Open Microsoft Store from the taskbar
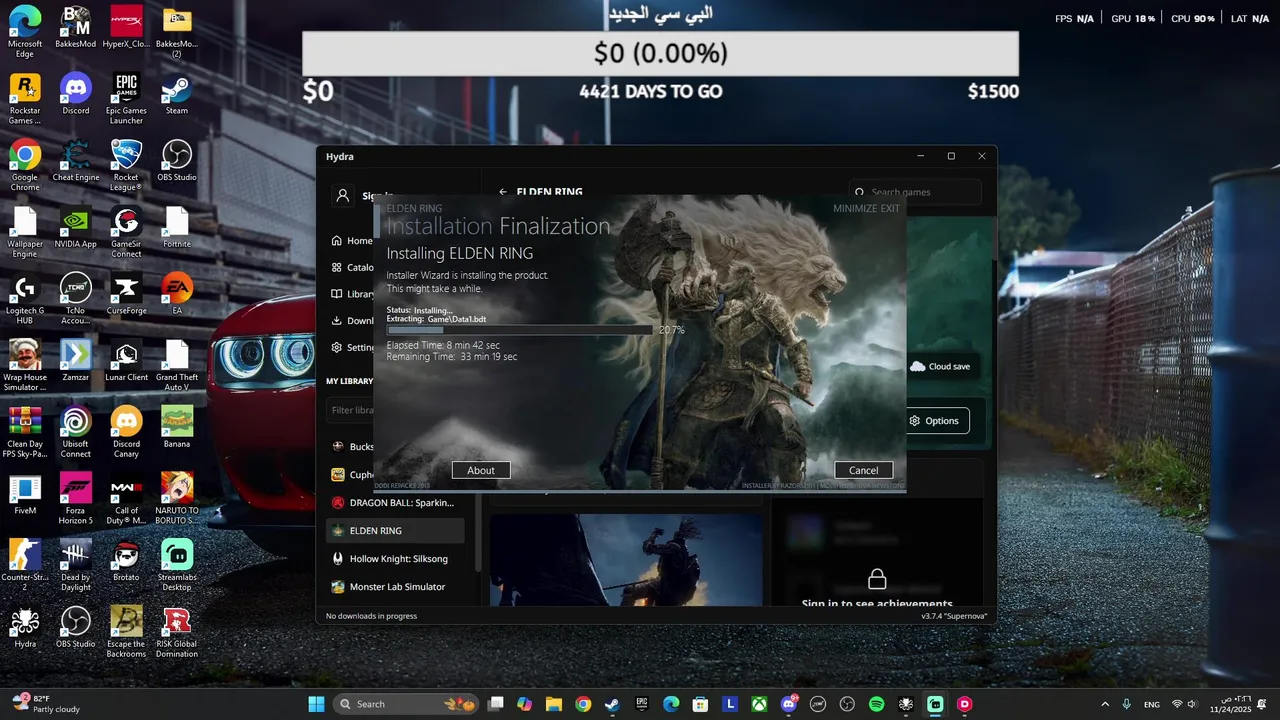This screenshot has width=1280, height=720. (x=701, y=704)
